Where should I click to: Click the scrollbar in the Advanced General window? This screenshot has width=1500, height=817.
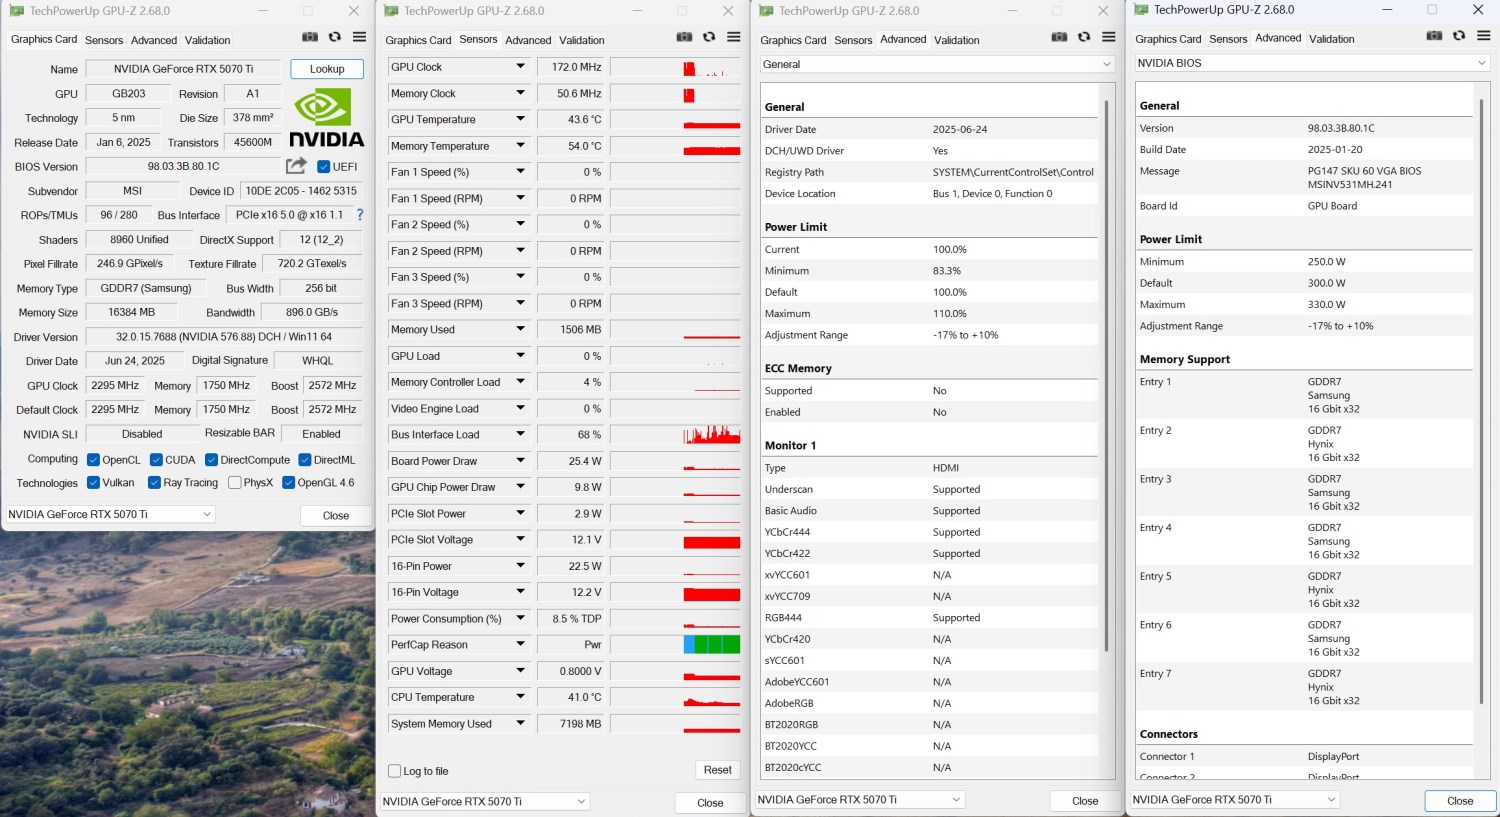(1106, 375)
